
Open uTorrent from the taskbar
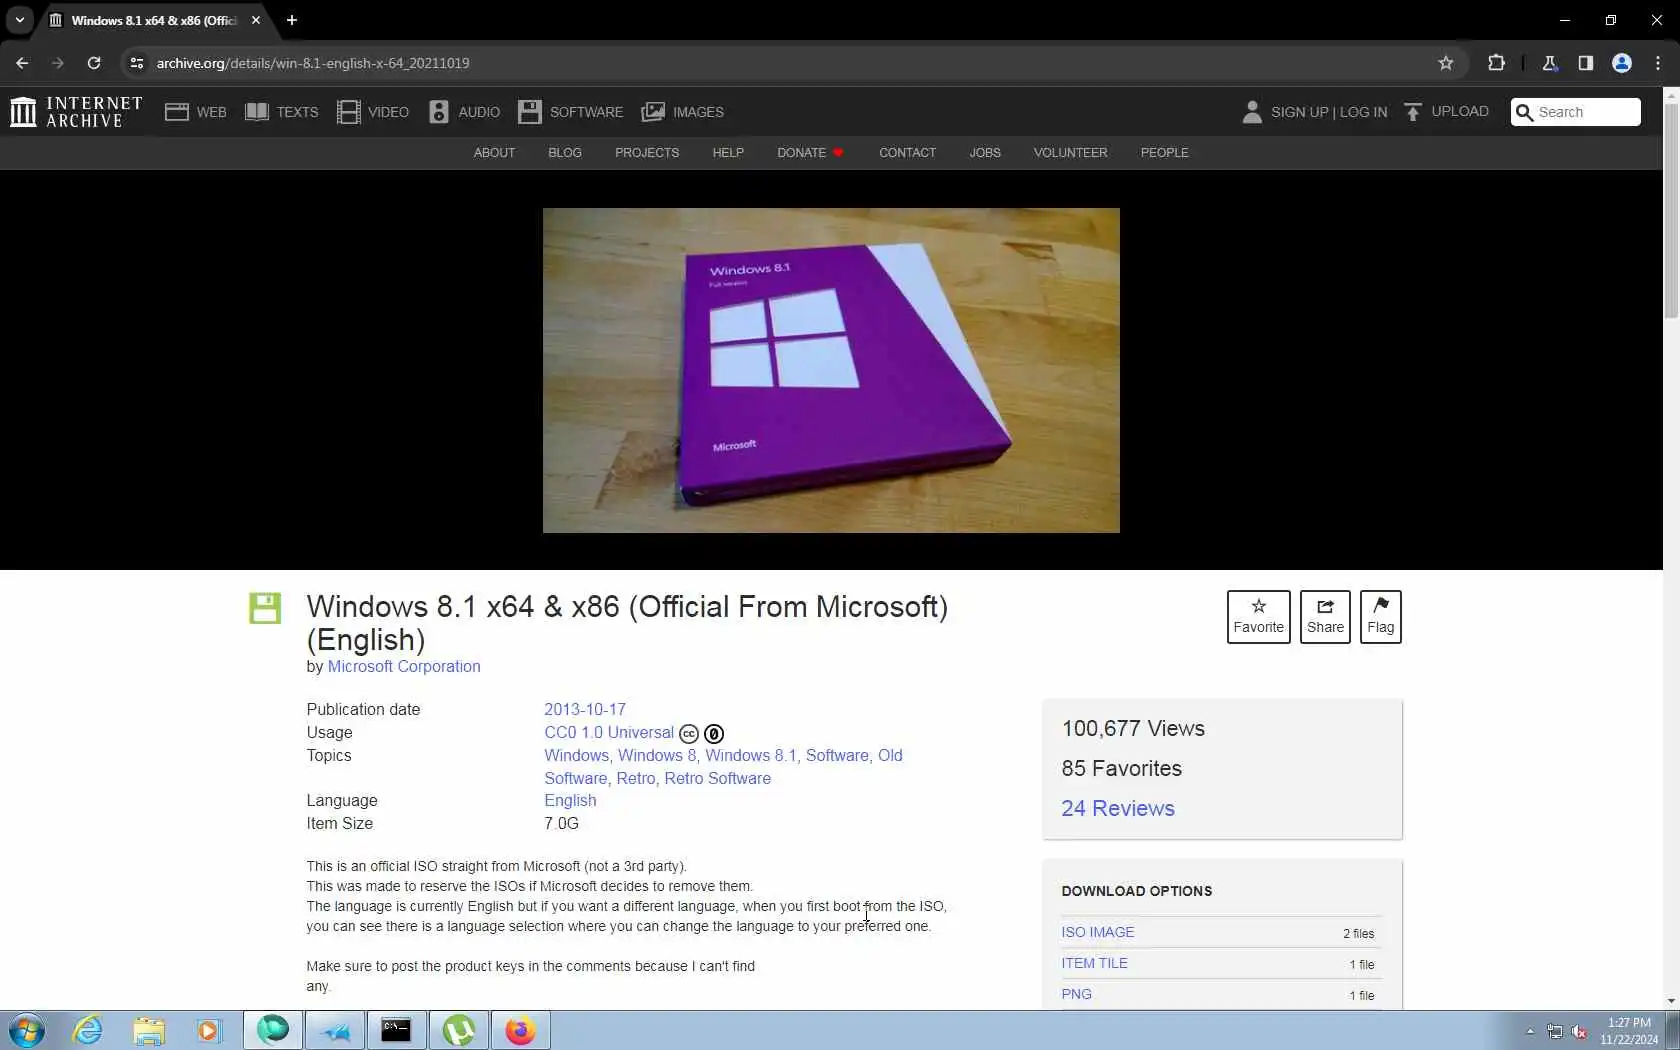coord(459,1030)
